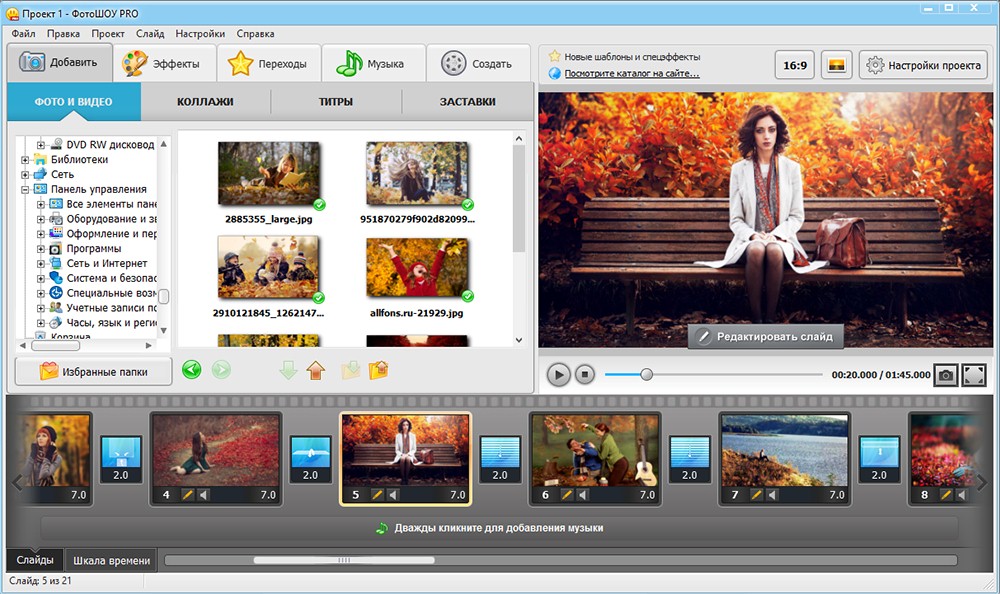The width and height of the screenshot is (1000, 594).
Task: Click the Редактировать слайд button
Action: pyautogui.click(x=766, y=337)
